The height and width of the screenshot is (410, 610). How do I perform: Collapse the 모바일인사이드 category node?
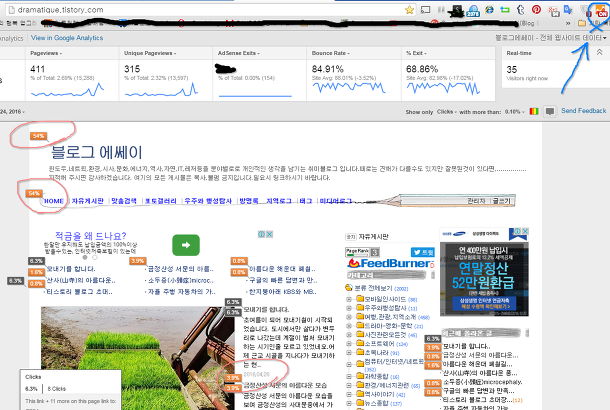pyautogui.click(x=349, y=299)
